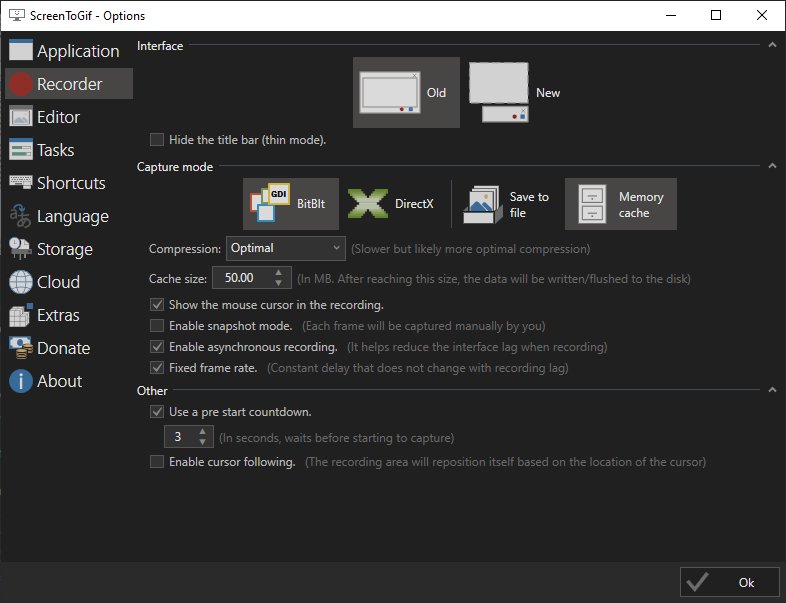The width and height of the screenshot is (786, 603).
Task: Open the Application settings tab
Action: pyautogui.click(x=78, y=51)
